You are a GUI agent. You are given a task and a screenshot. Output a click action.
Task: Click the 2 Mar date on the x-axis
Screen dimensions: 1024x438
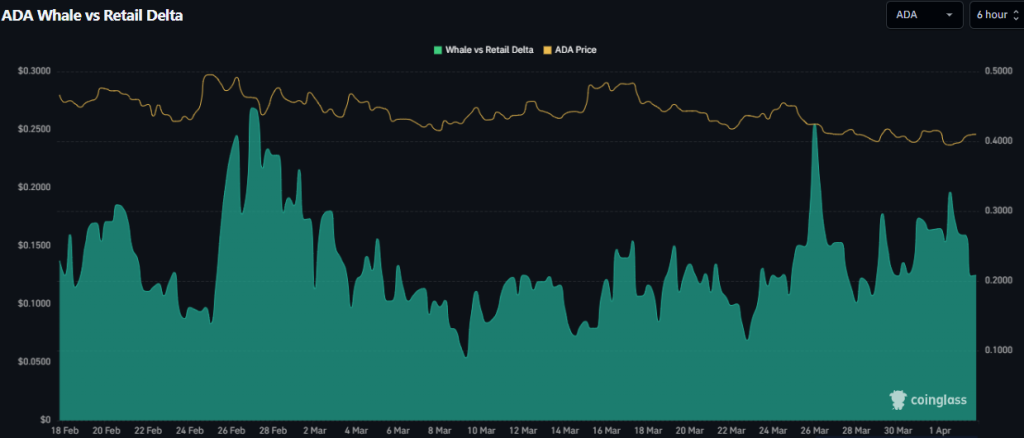(x=314, y=430)
